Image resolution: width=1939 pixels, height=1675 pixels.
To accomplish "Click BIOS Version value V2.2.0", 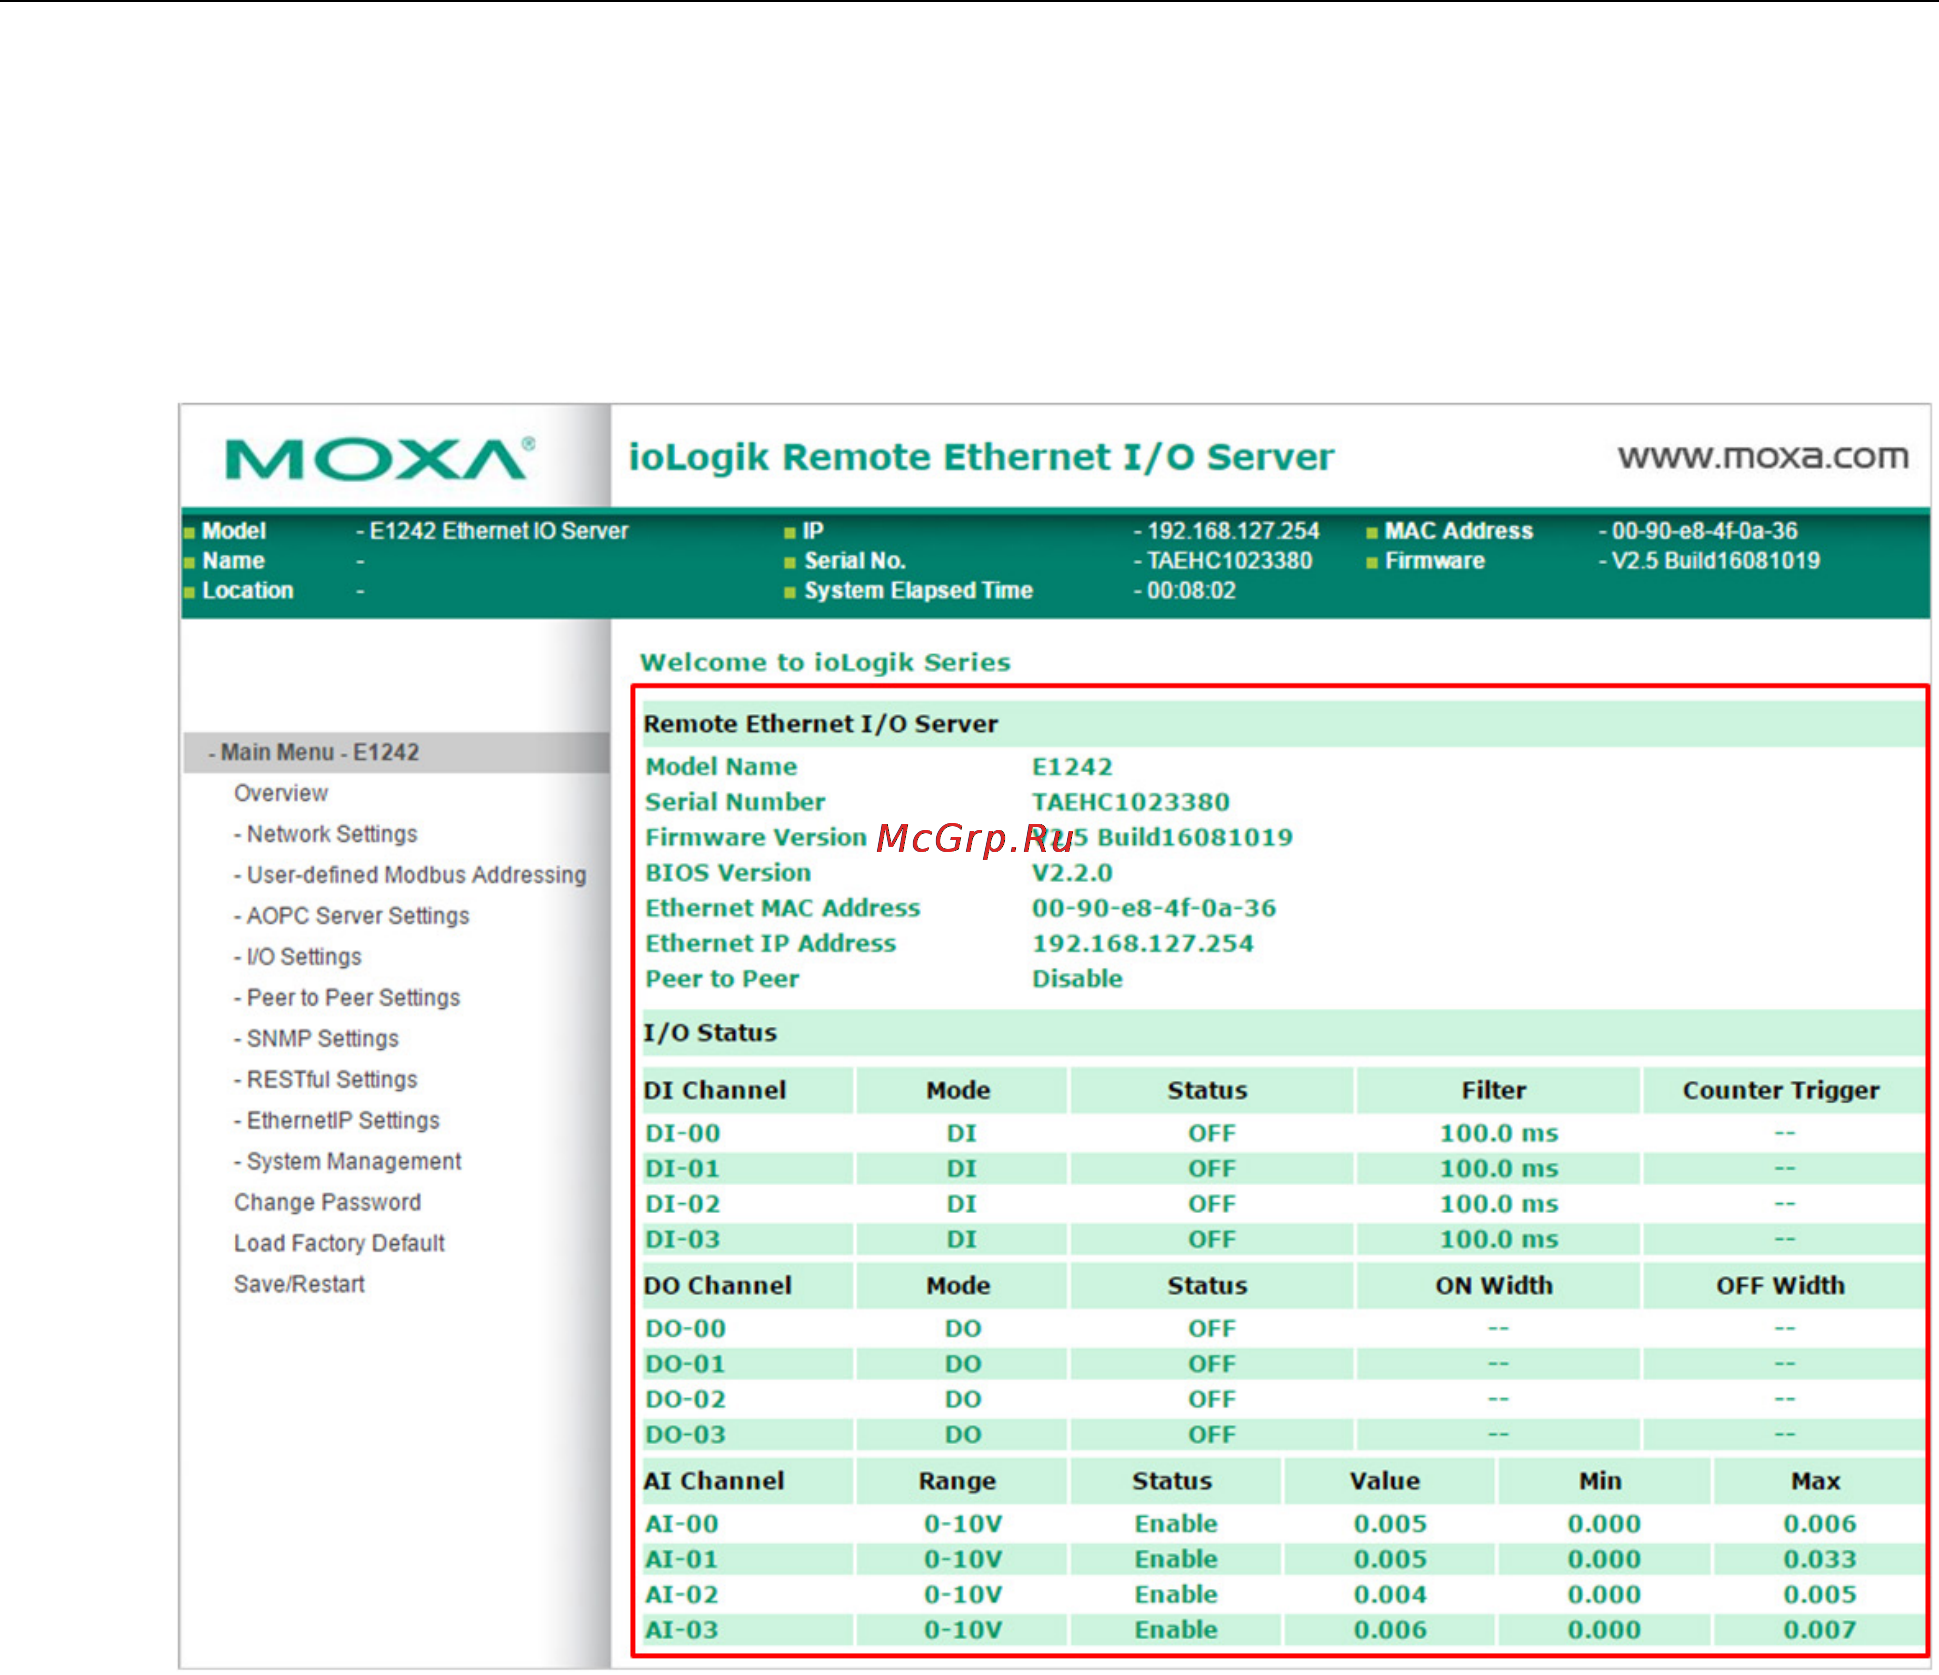I will click(1072, 873).
